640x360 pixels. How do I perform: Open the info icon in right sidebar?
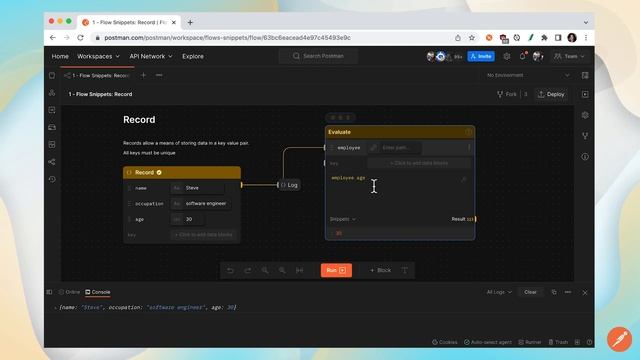(x=585, y=157)
